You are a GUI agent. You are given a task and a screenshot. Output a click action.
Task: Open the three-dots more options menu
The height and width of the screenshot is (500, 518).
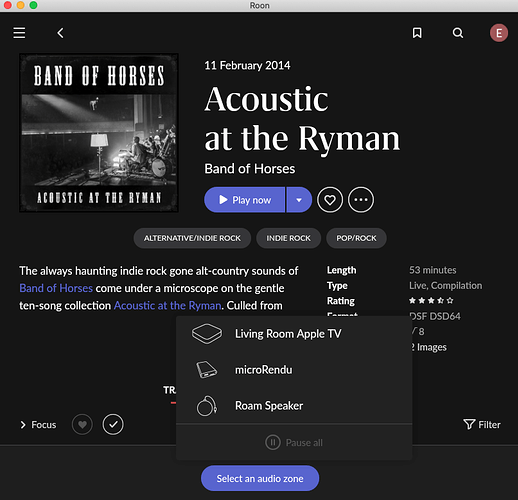click(361, 200)
